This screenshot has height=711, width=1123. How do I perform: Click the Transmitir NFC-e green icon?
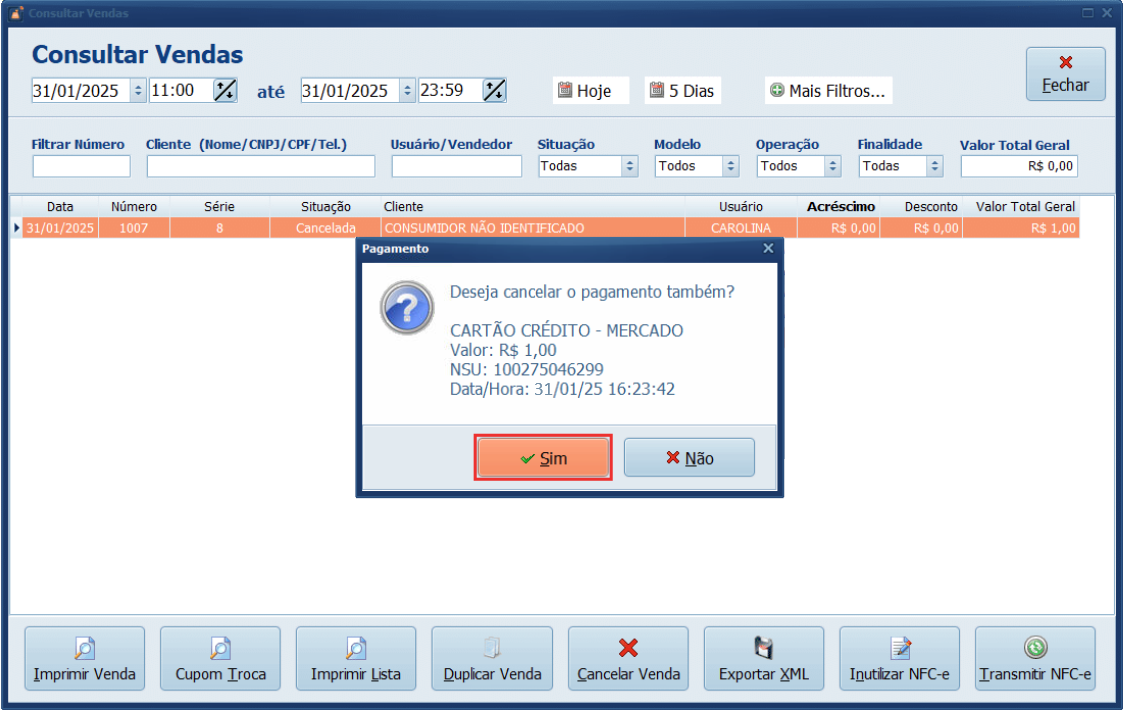[1035, 648]
